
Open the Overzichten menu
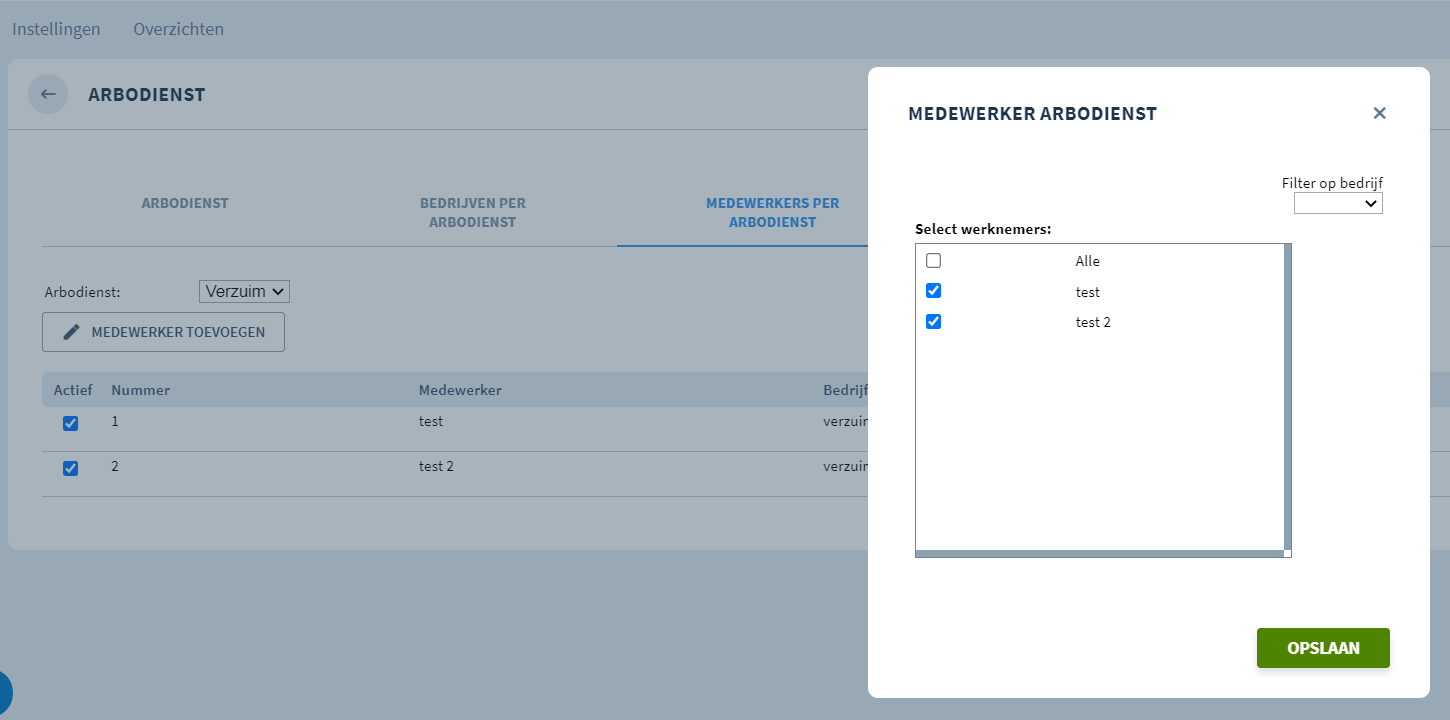(179, 29)
